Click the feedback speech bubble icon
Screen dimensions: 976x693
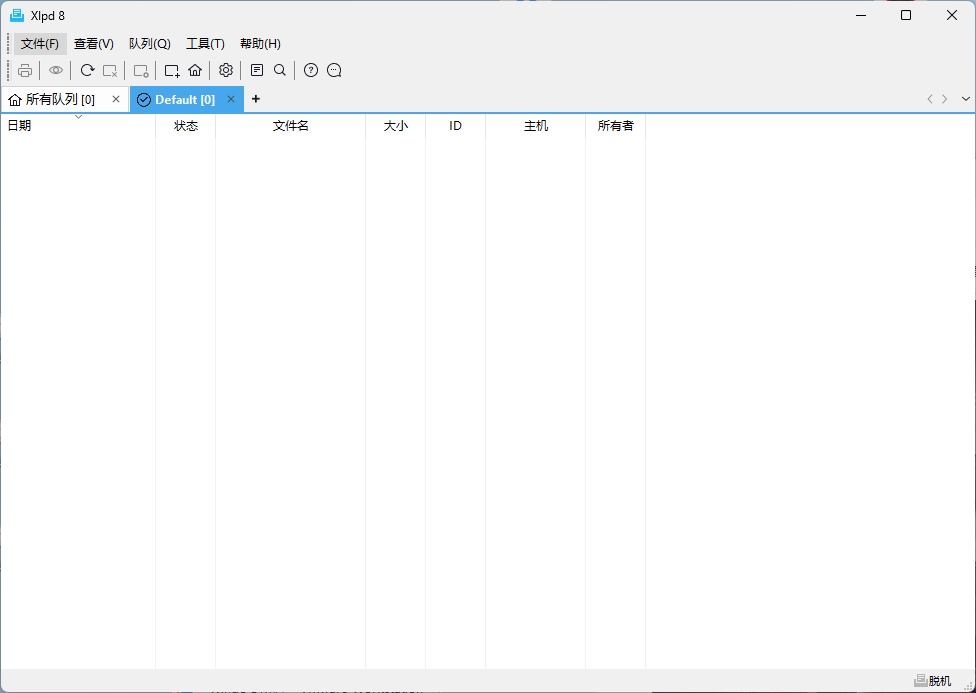point(333,70)
